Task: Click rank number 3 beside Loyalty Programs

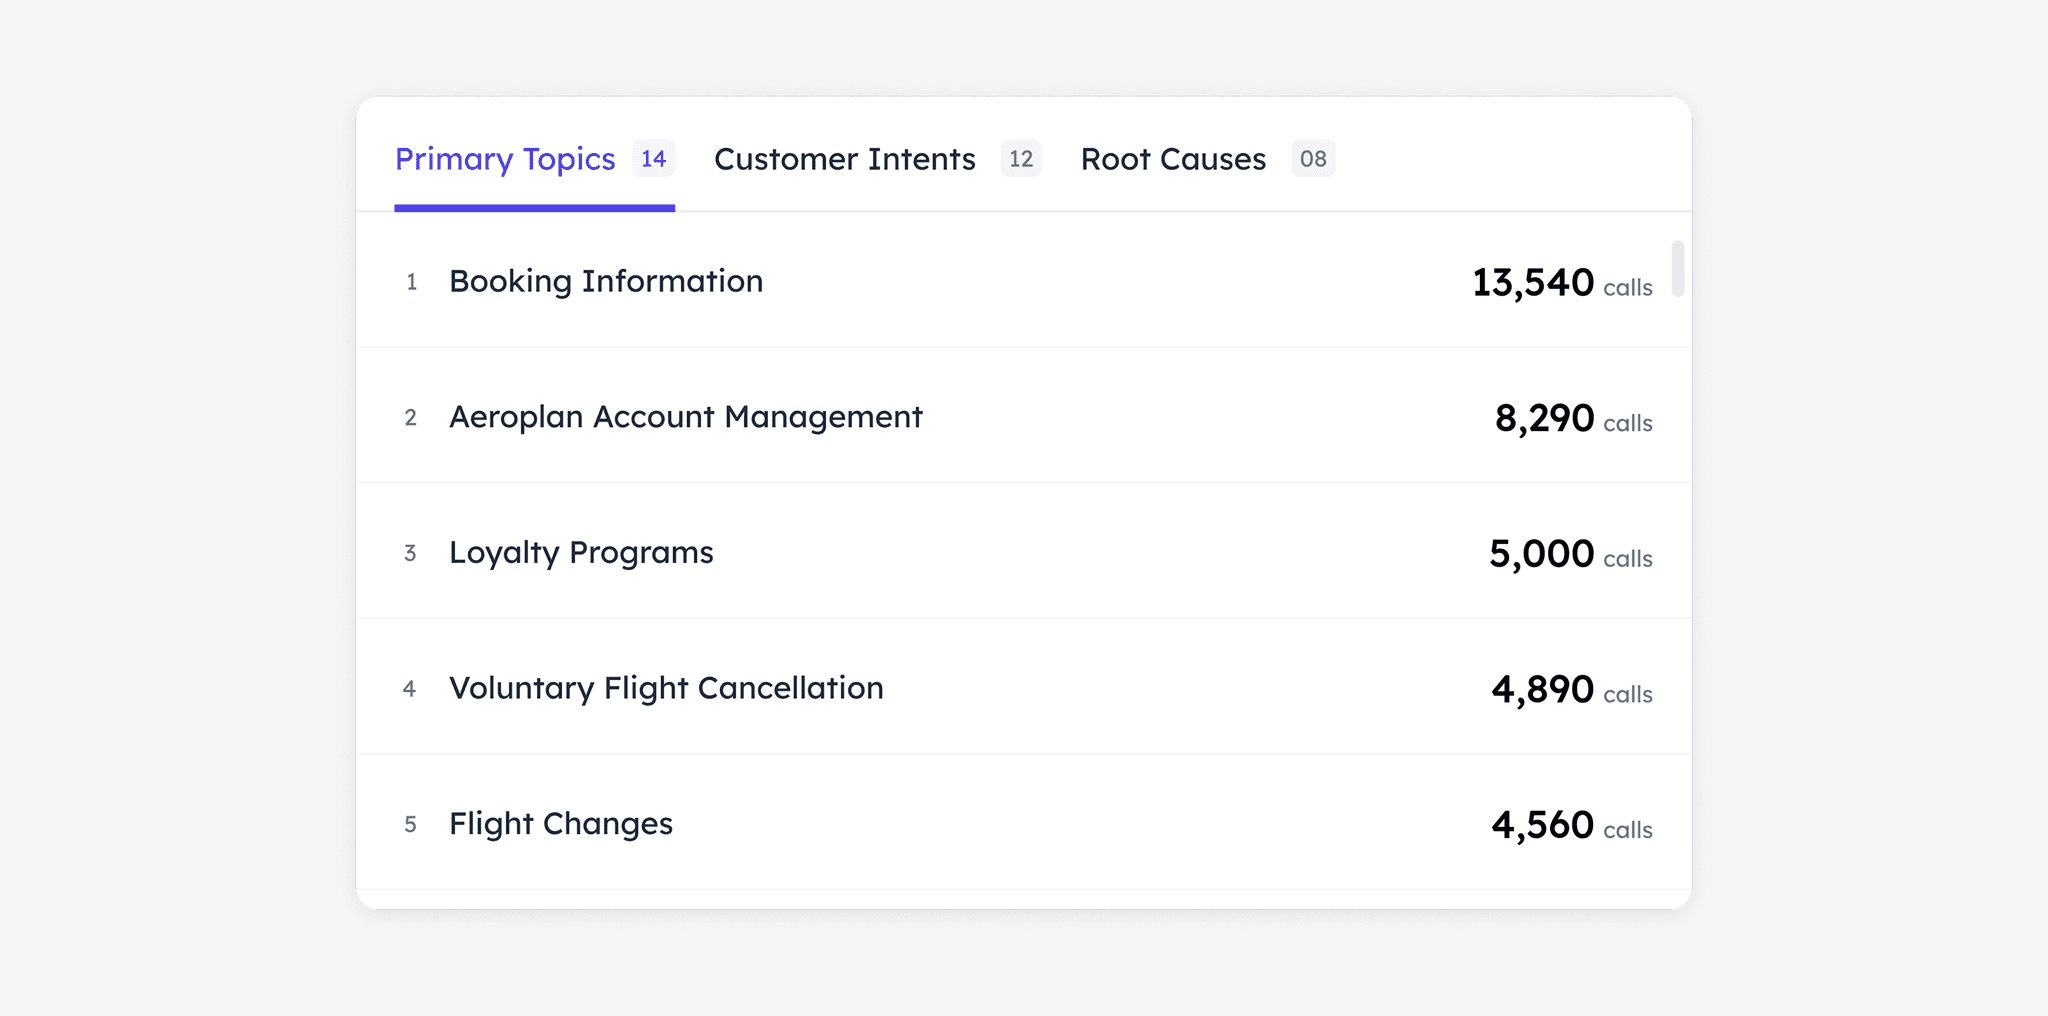Action: click(410, 554)
